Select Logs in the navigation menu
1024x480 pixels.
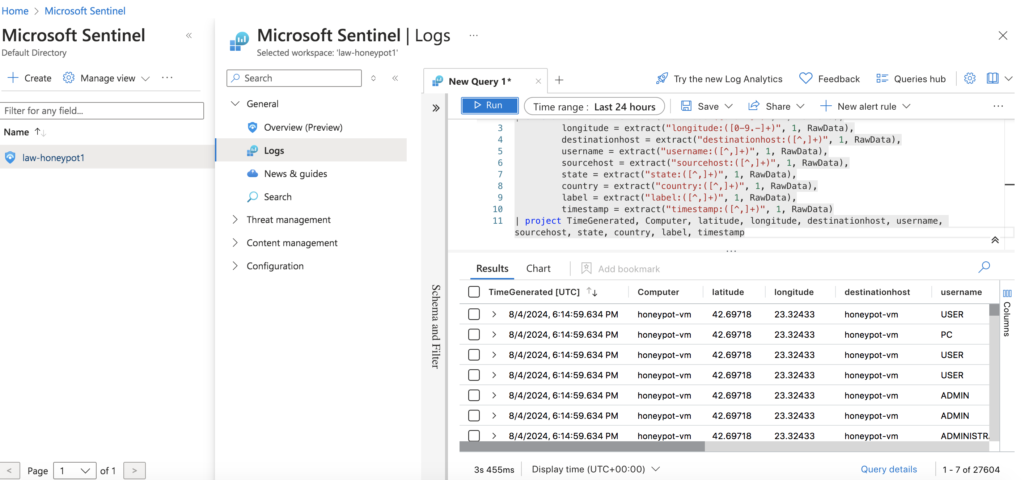coord(310,150)
